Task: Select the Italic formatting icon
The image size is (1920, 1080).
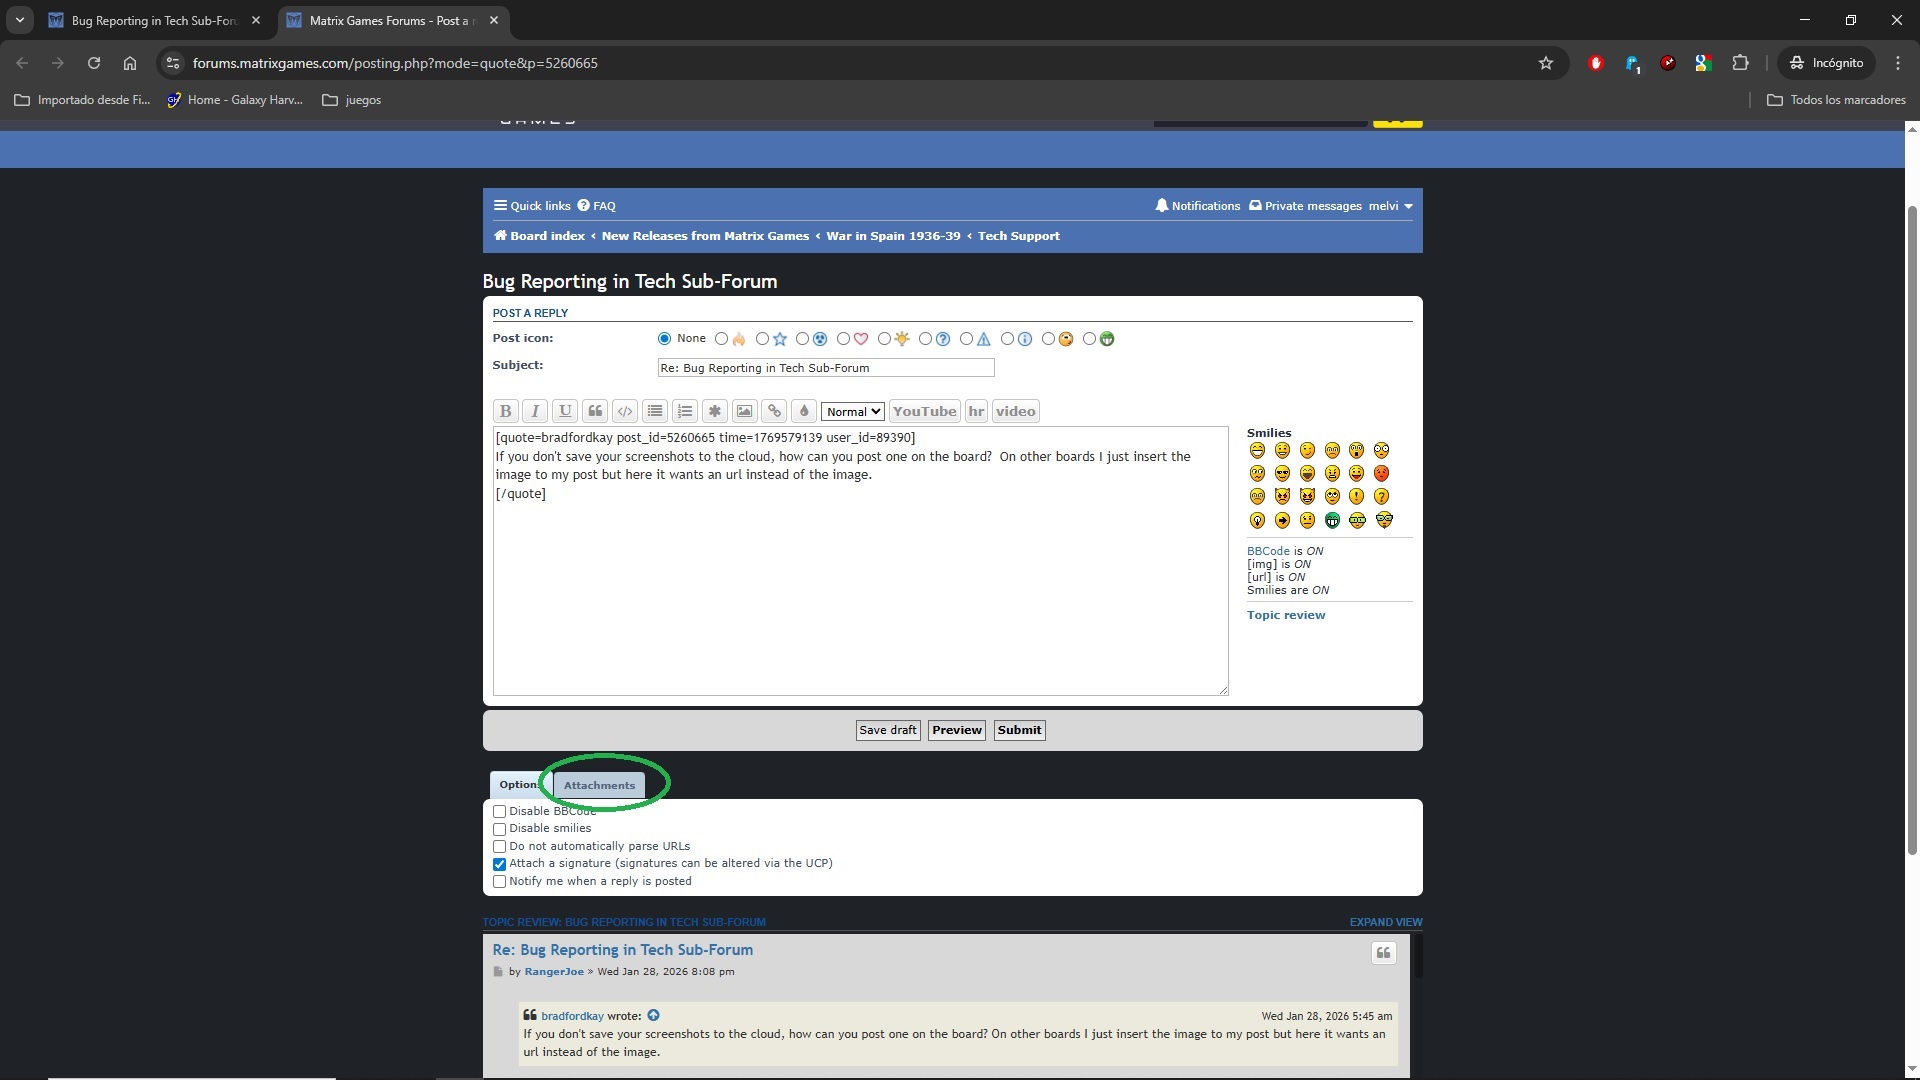Action: [535, 411]
